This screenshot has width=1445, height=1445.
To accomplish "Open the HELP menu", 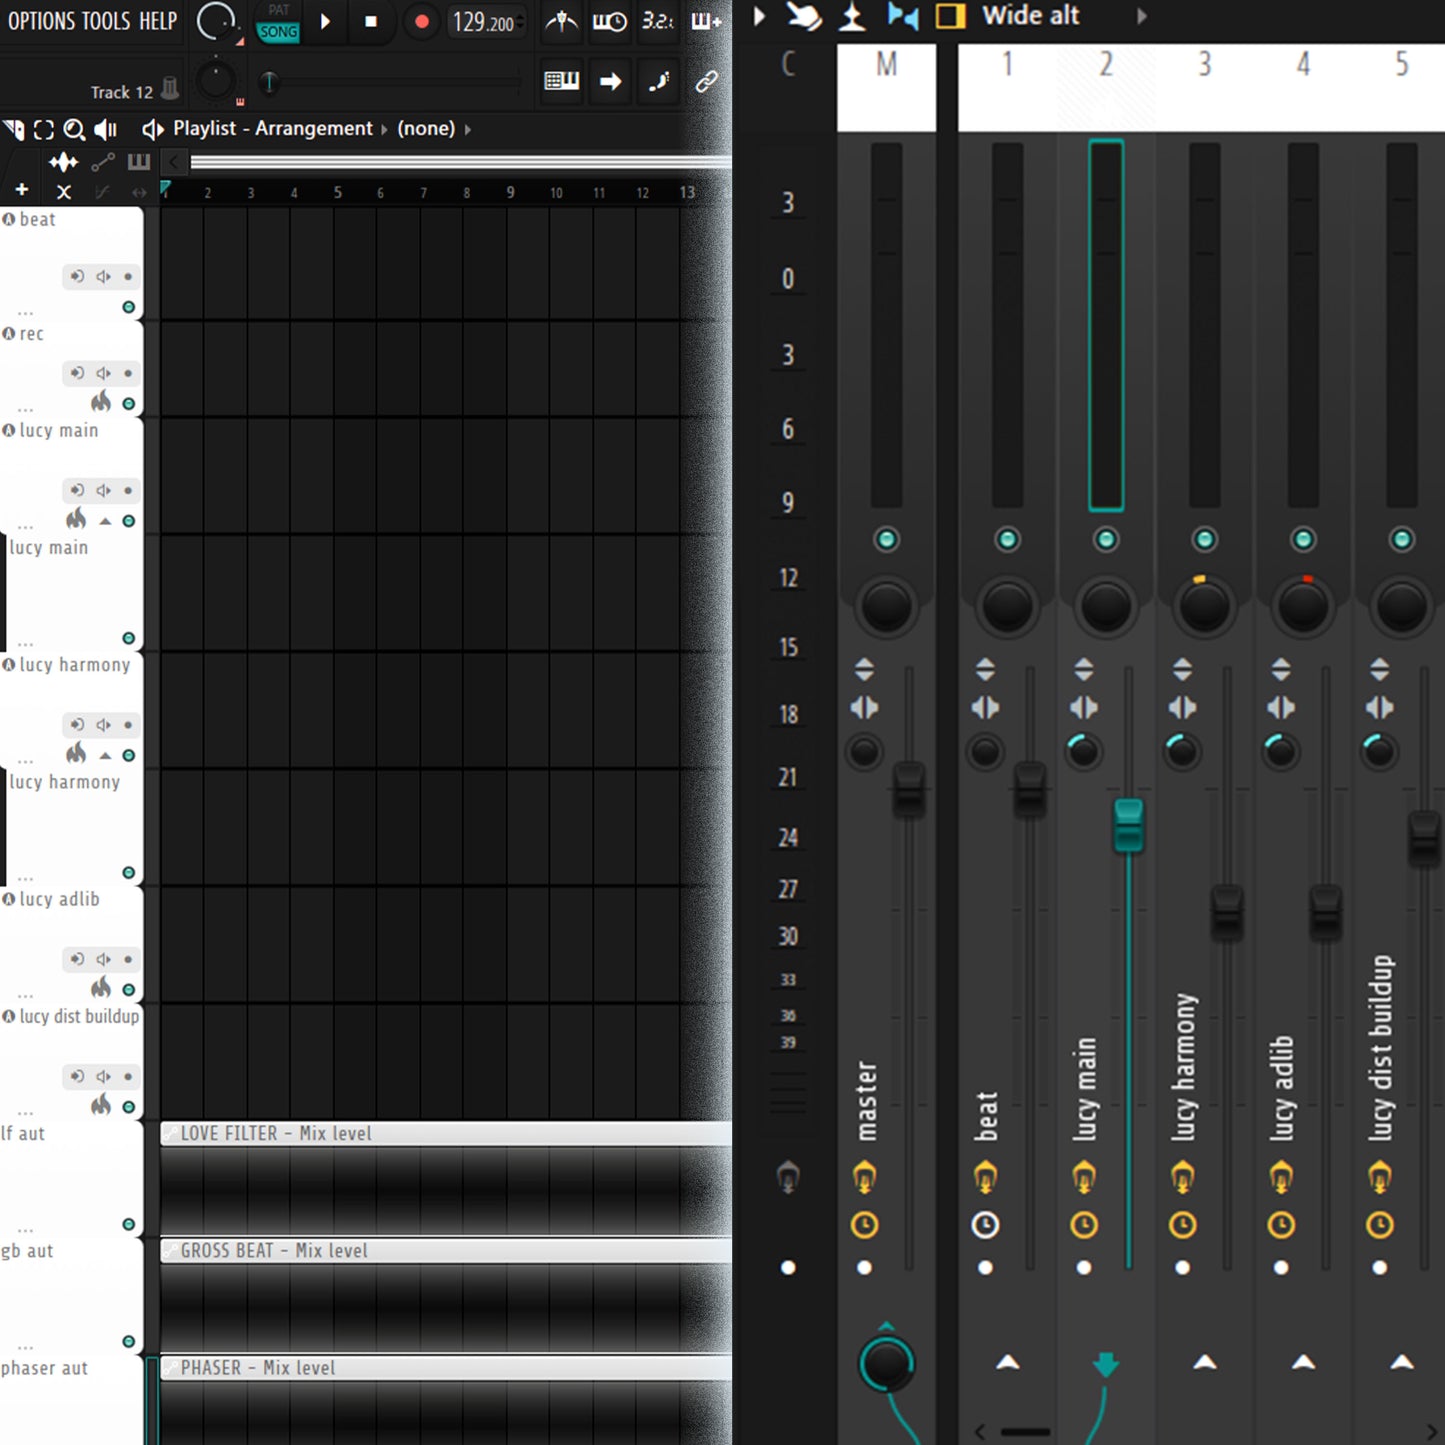I will tap(158, 21).
